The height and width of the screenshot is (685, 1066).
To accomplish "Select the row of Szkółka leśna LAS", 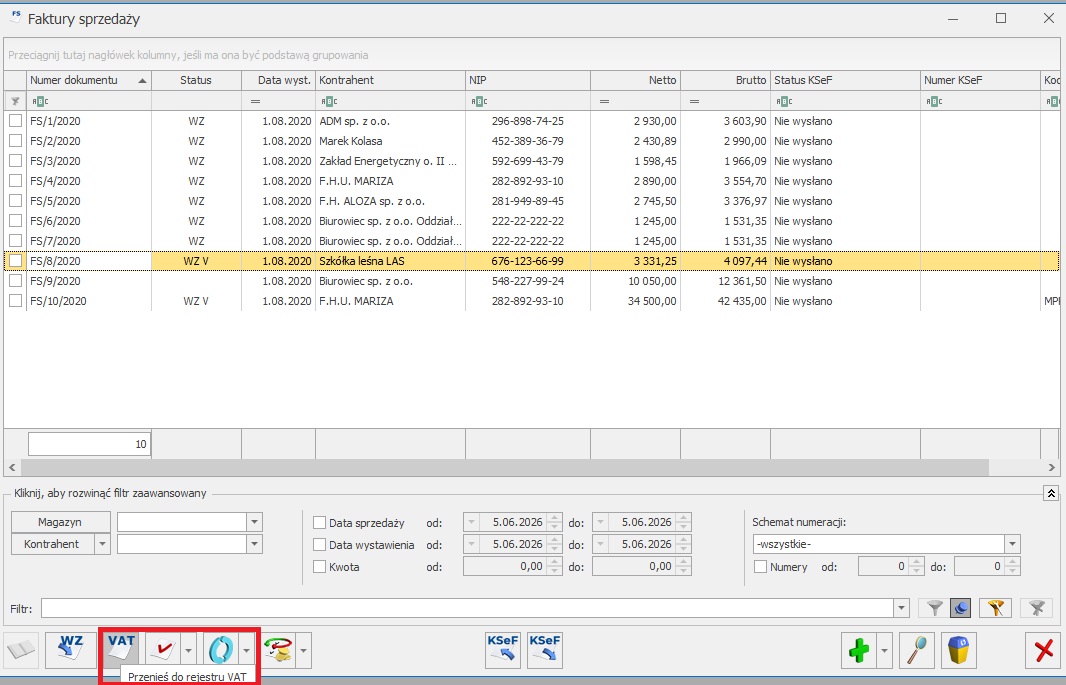I will click(532, 261).
